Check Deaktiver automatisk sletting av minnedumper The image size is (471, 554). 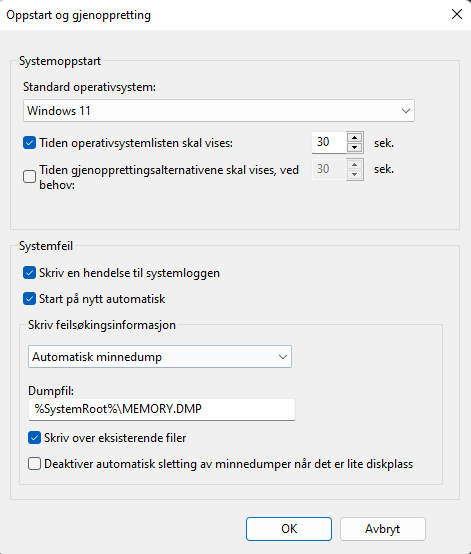[x=34, y=464]
